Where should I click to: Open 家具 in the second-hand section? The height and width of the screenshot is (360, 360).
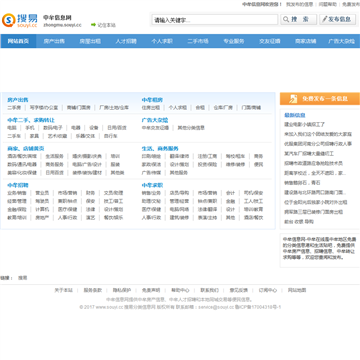point(34,136)
